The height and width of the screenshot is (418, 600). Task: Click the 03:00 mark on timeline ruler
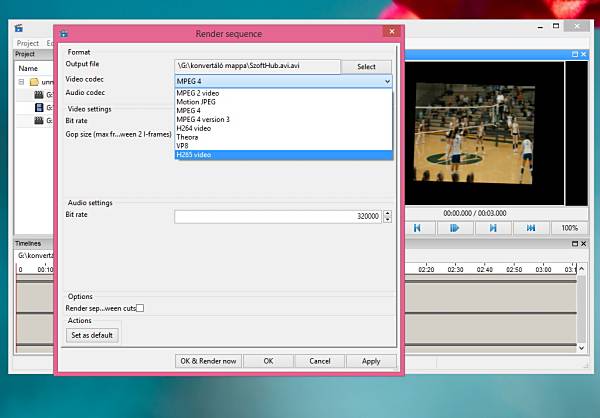[543, 269]
